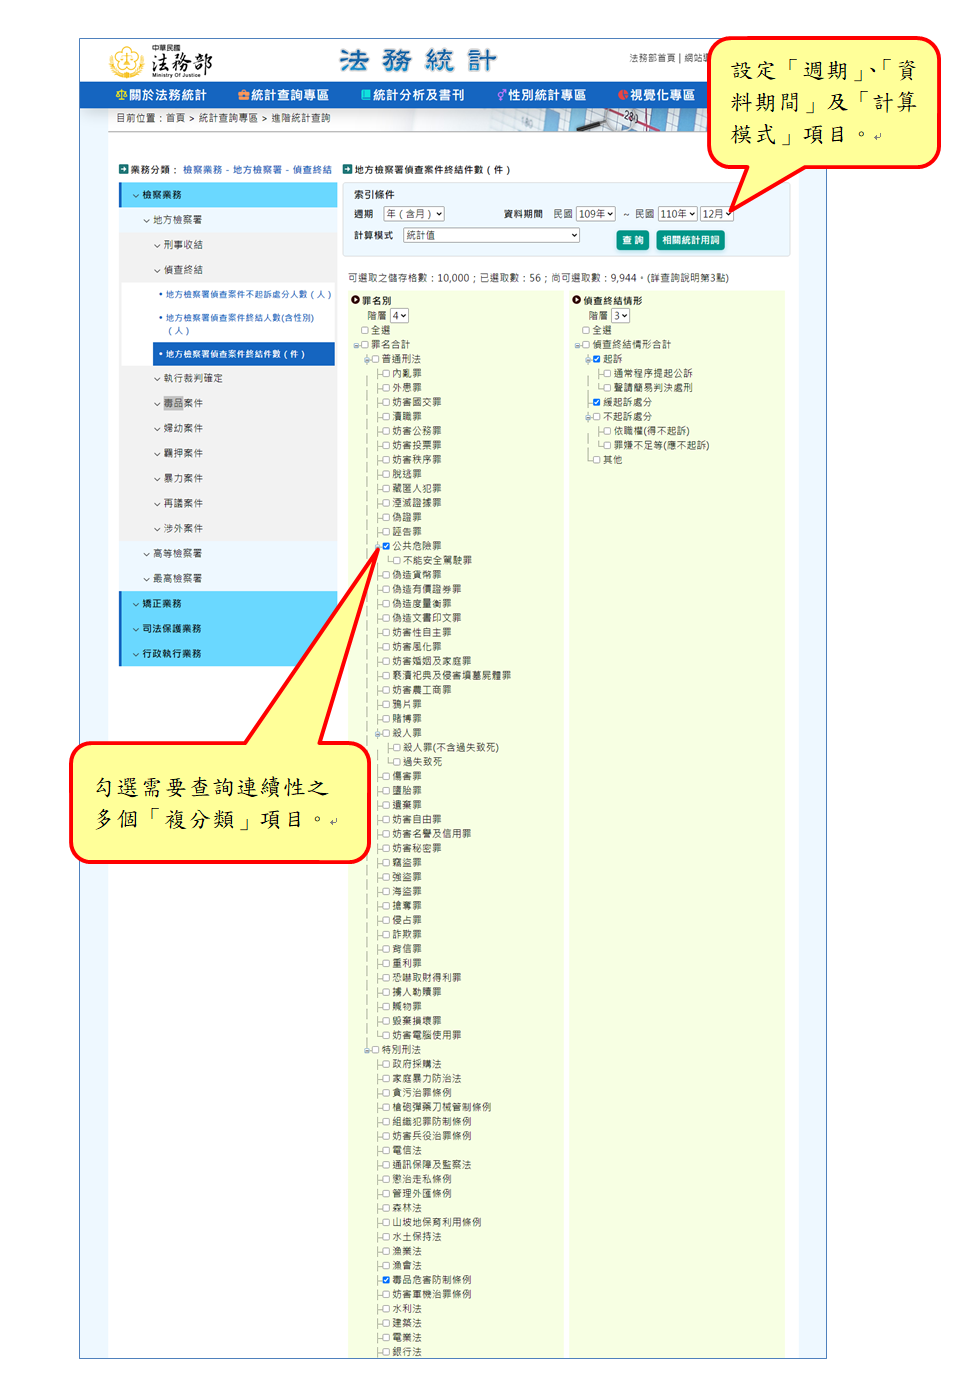Viewport: 962px width, 1397px height.
Task: Click the book icon beside 統計分析及書刊
Action: [x=366, y=95]
